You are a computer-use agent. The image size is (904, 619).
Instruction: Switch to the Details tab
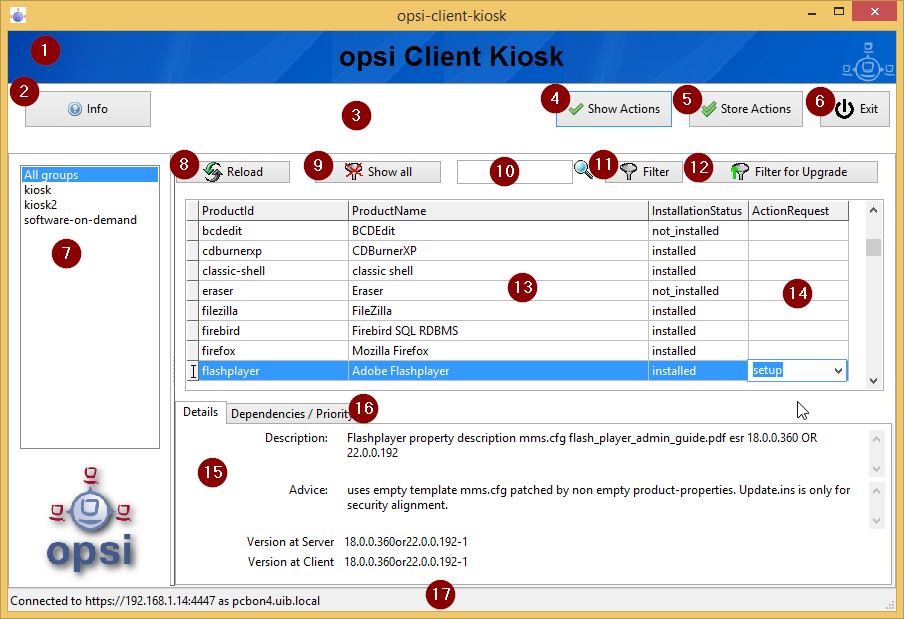[201, 412]
